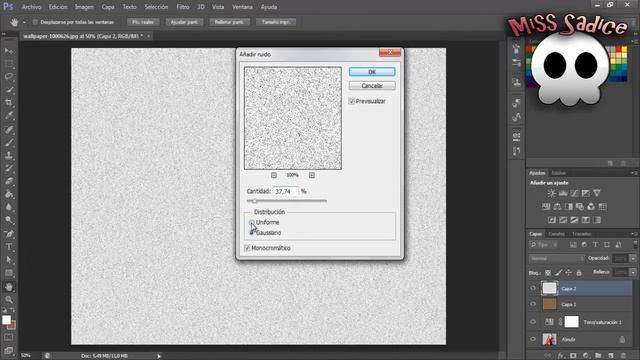Lock transparent pixels icon

pos(548,273)
